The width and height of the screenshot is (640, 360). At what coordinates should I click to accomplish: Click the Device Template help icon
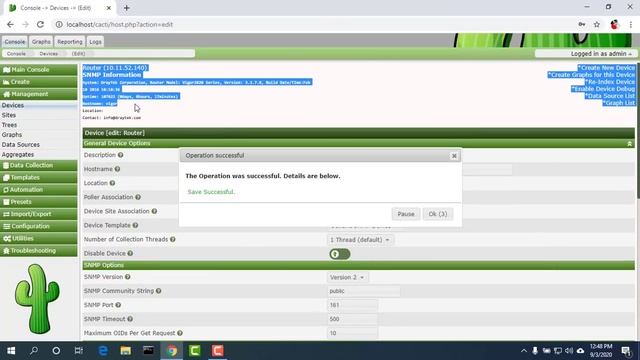pyautogui.click(x=135, y=225)
